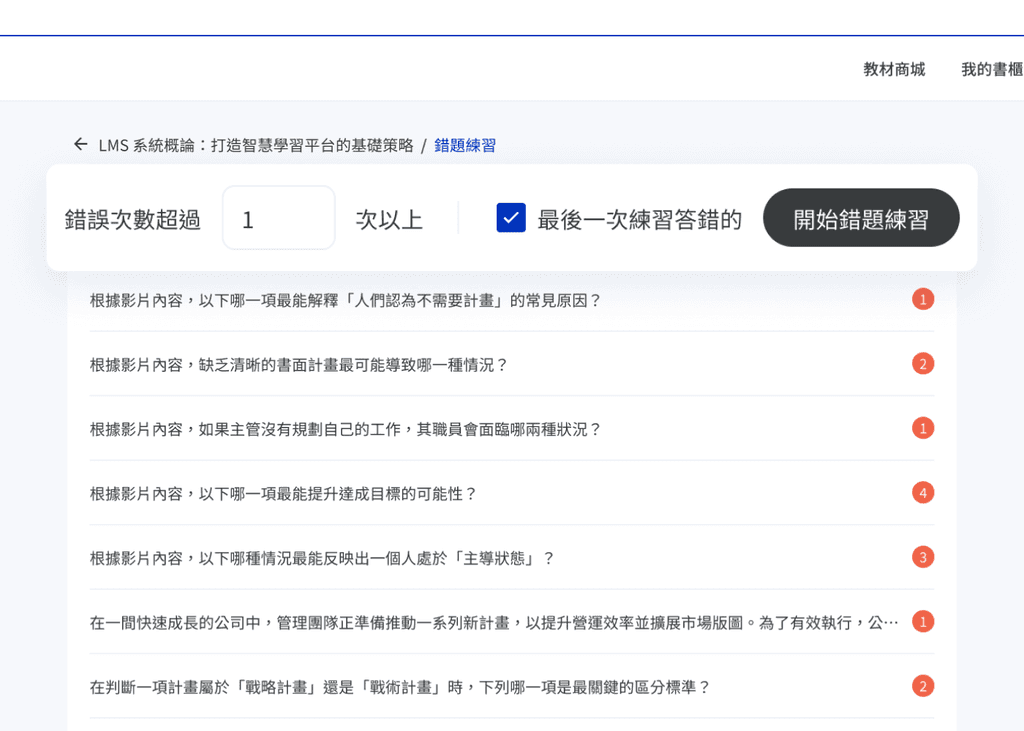Open the 教材商城 menu item
The width and height of the screenshot is (1024, 731).
coord(894,69)
